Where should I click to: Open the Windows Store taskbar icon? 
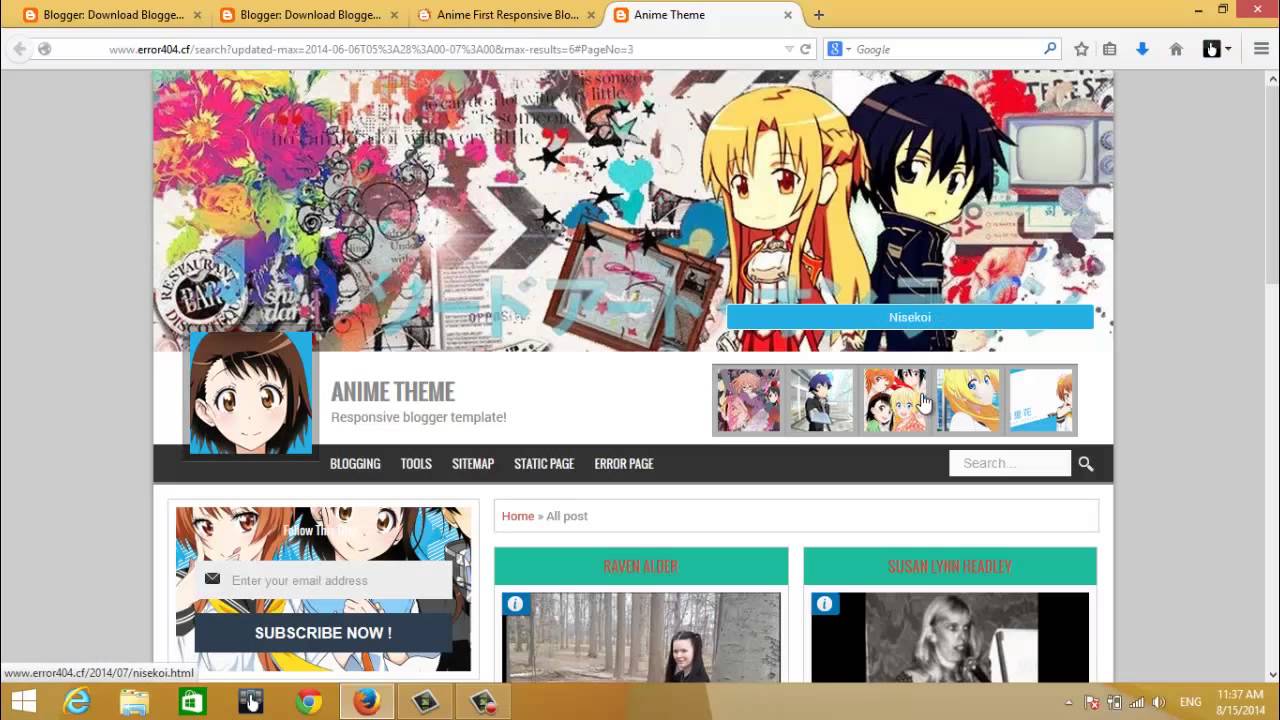(x=192, y=702)
